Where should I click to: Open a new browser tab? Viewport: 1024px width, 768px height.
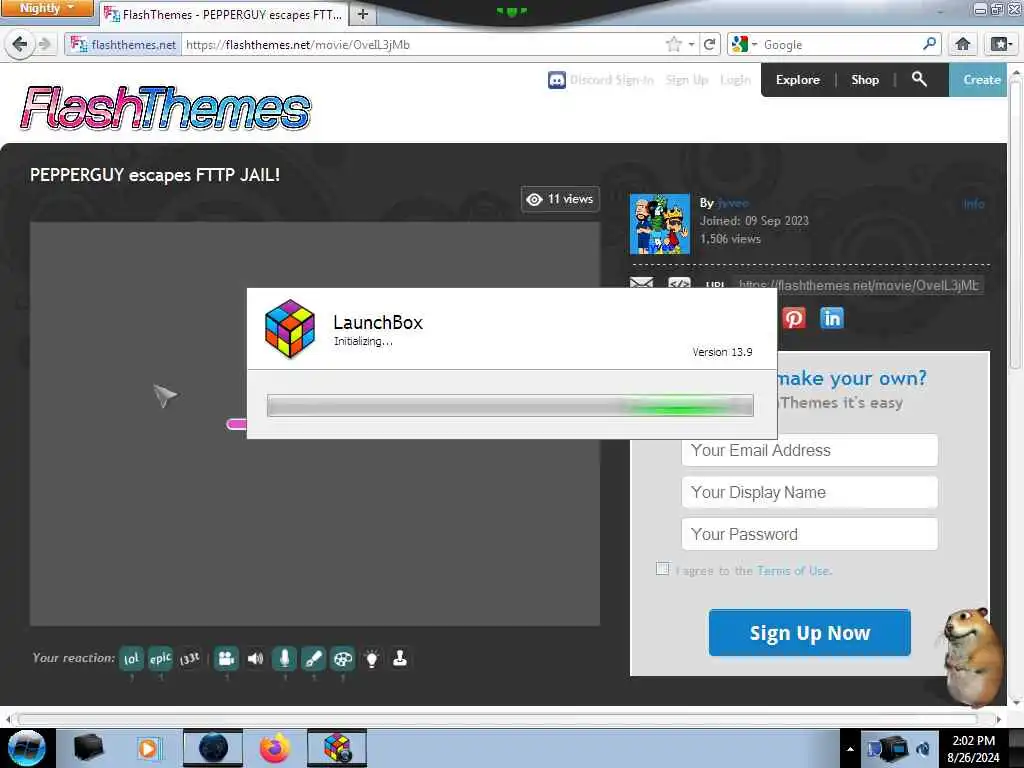point(363,14)
